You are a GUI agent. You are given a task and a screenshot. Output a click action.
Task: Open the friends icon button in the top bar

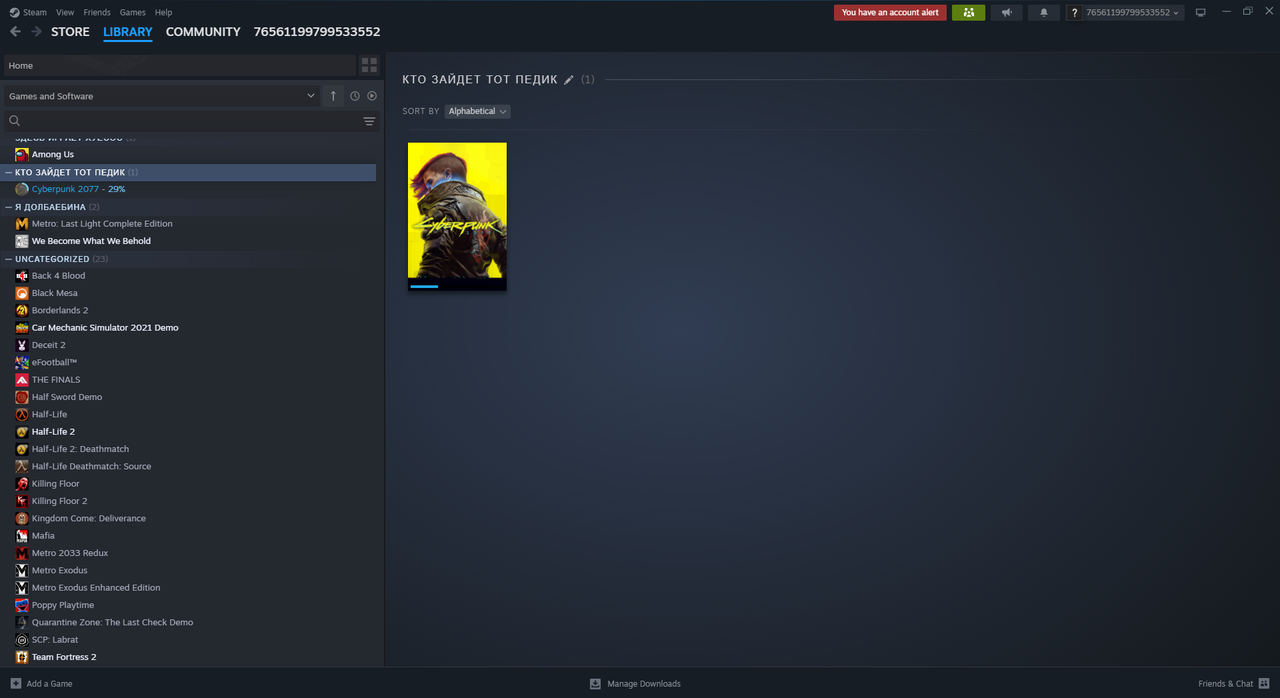[x=968, y=13]
